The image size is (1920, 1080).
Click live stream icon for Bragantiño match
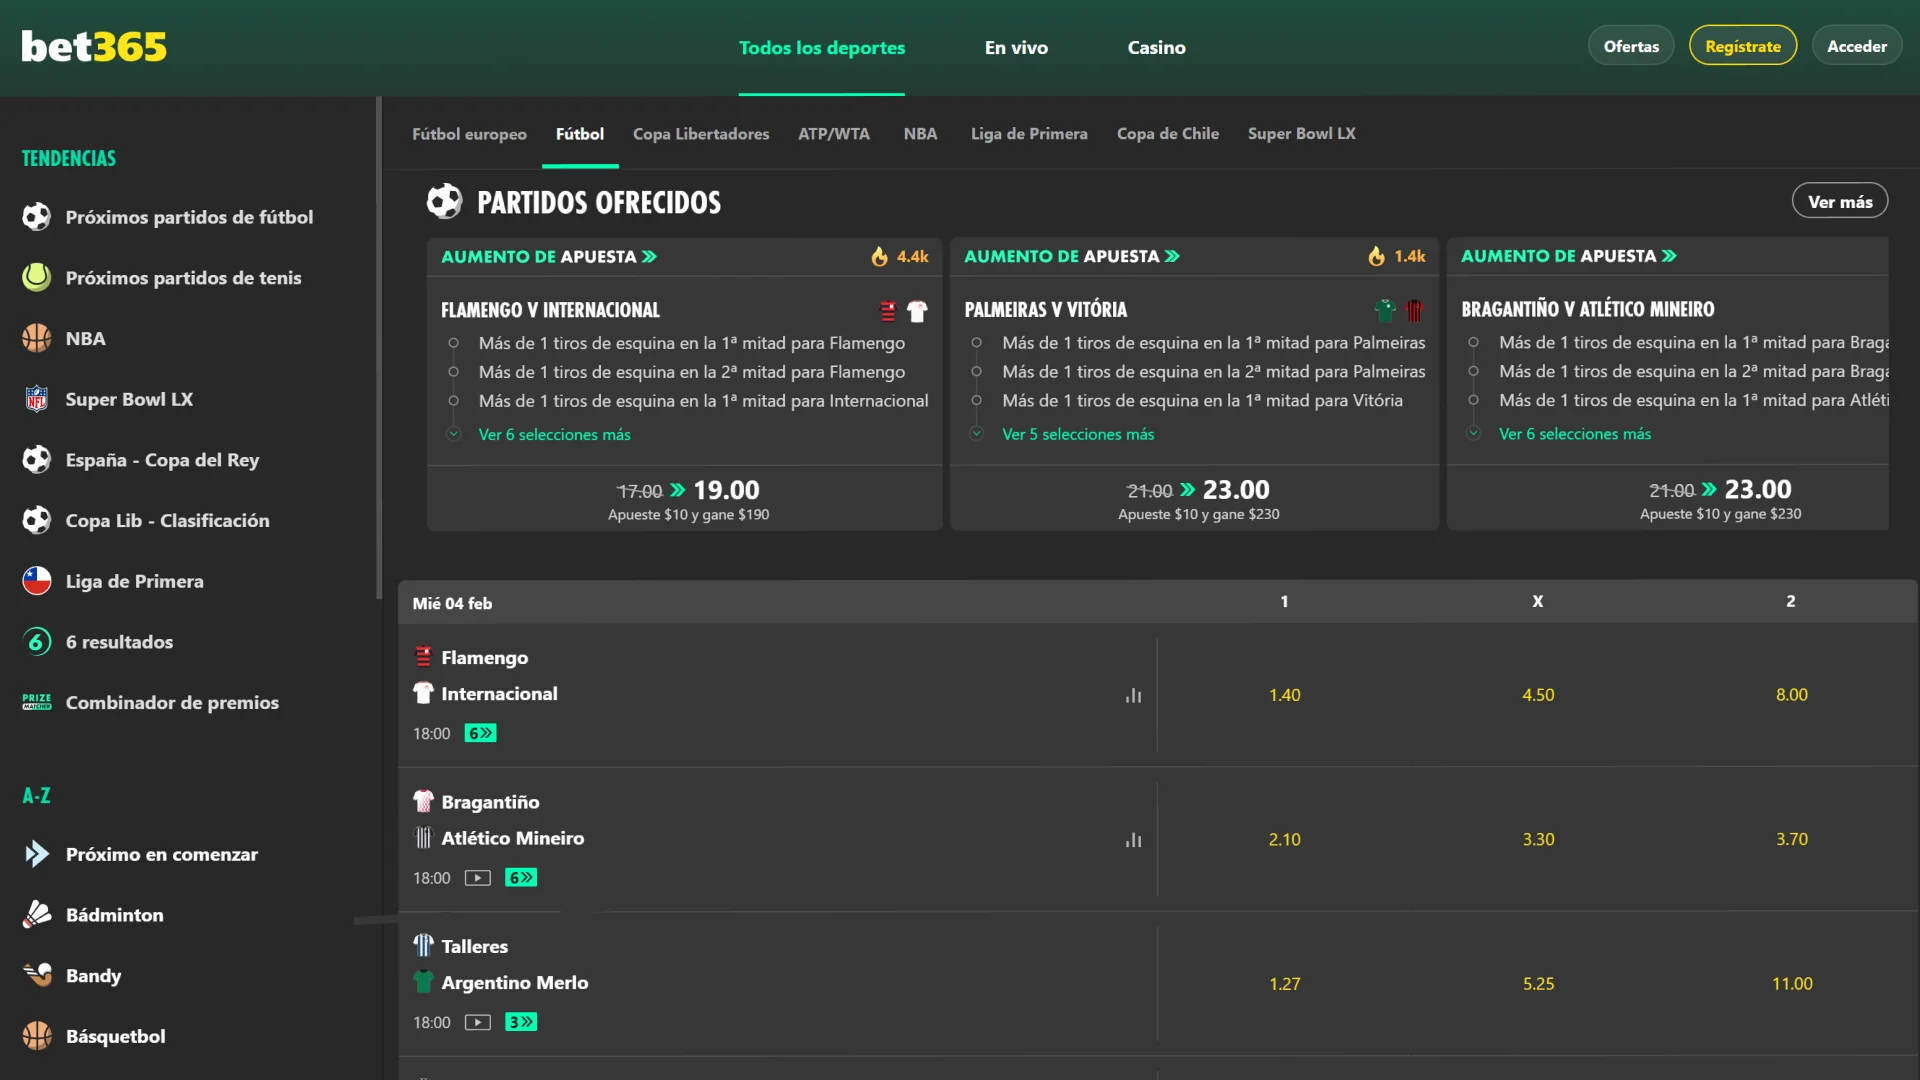coord(477,878)
